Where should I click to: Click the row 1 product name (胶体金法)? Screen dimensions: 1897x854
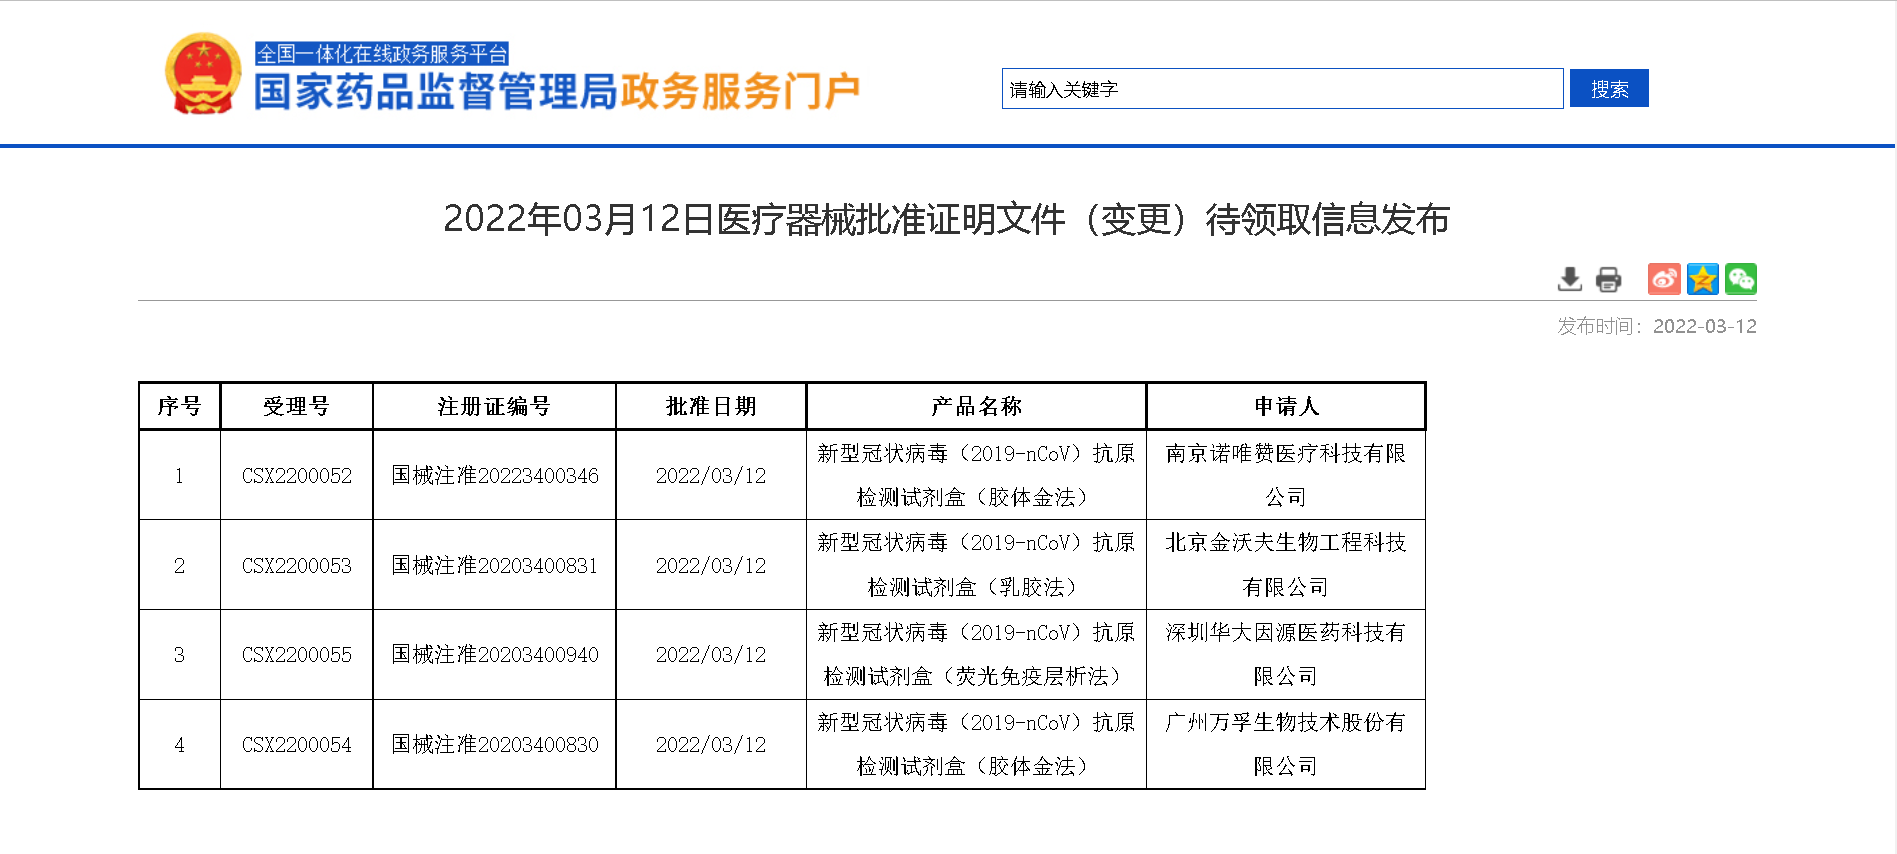coord(976,476)
